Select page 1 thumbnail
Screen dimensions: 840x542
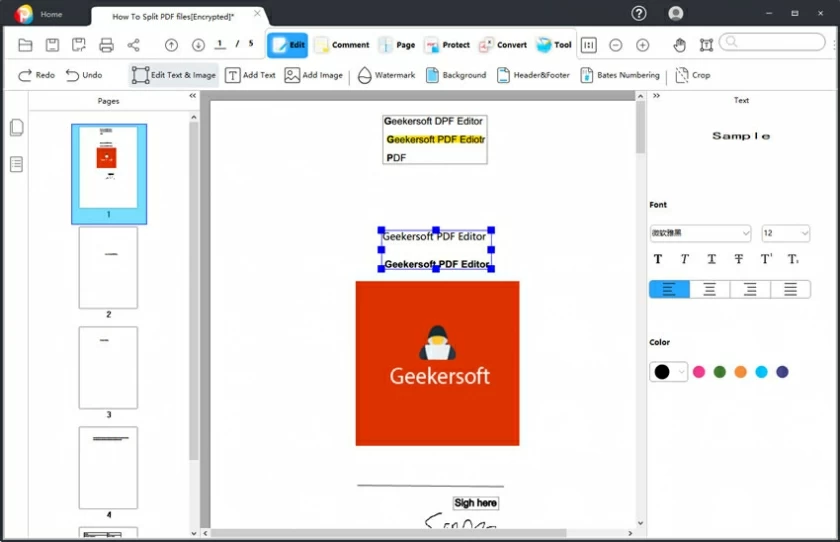109,174
